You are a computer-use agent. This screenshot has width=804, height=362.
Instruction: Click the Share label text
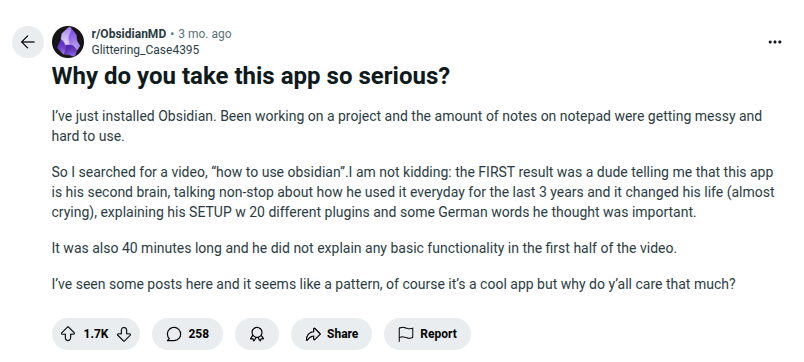(343, 334)
